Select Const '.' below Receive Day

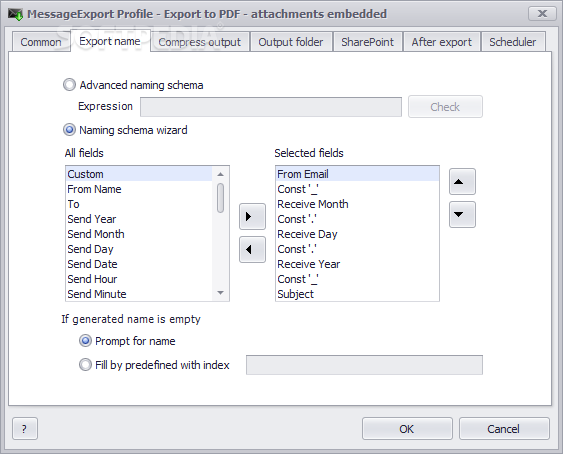pos(357,249)
